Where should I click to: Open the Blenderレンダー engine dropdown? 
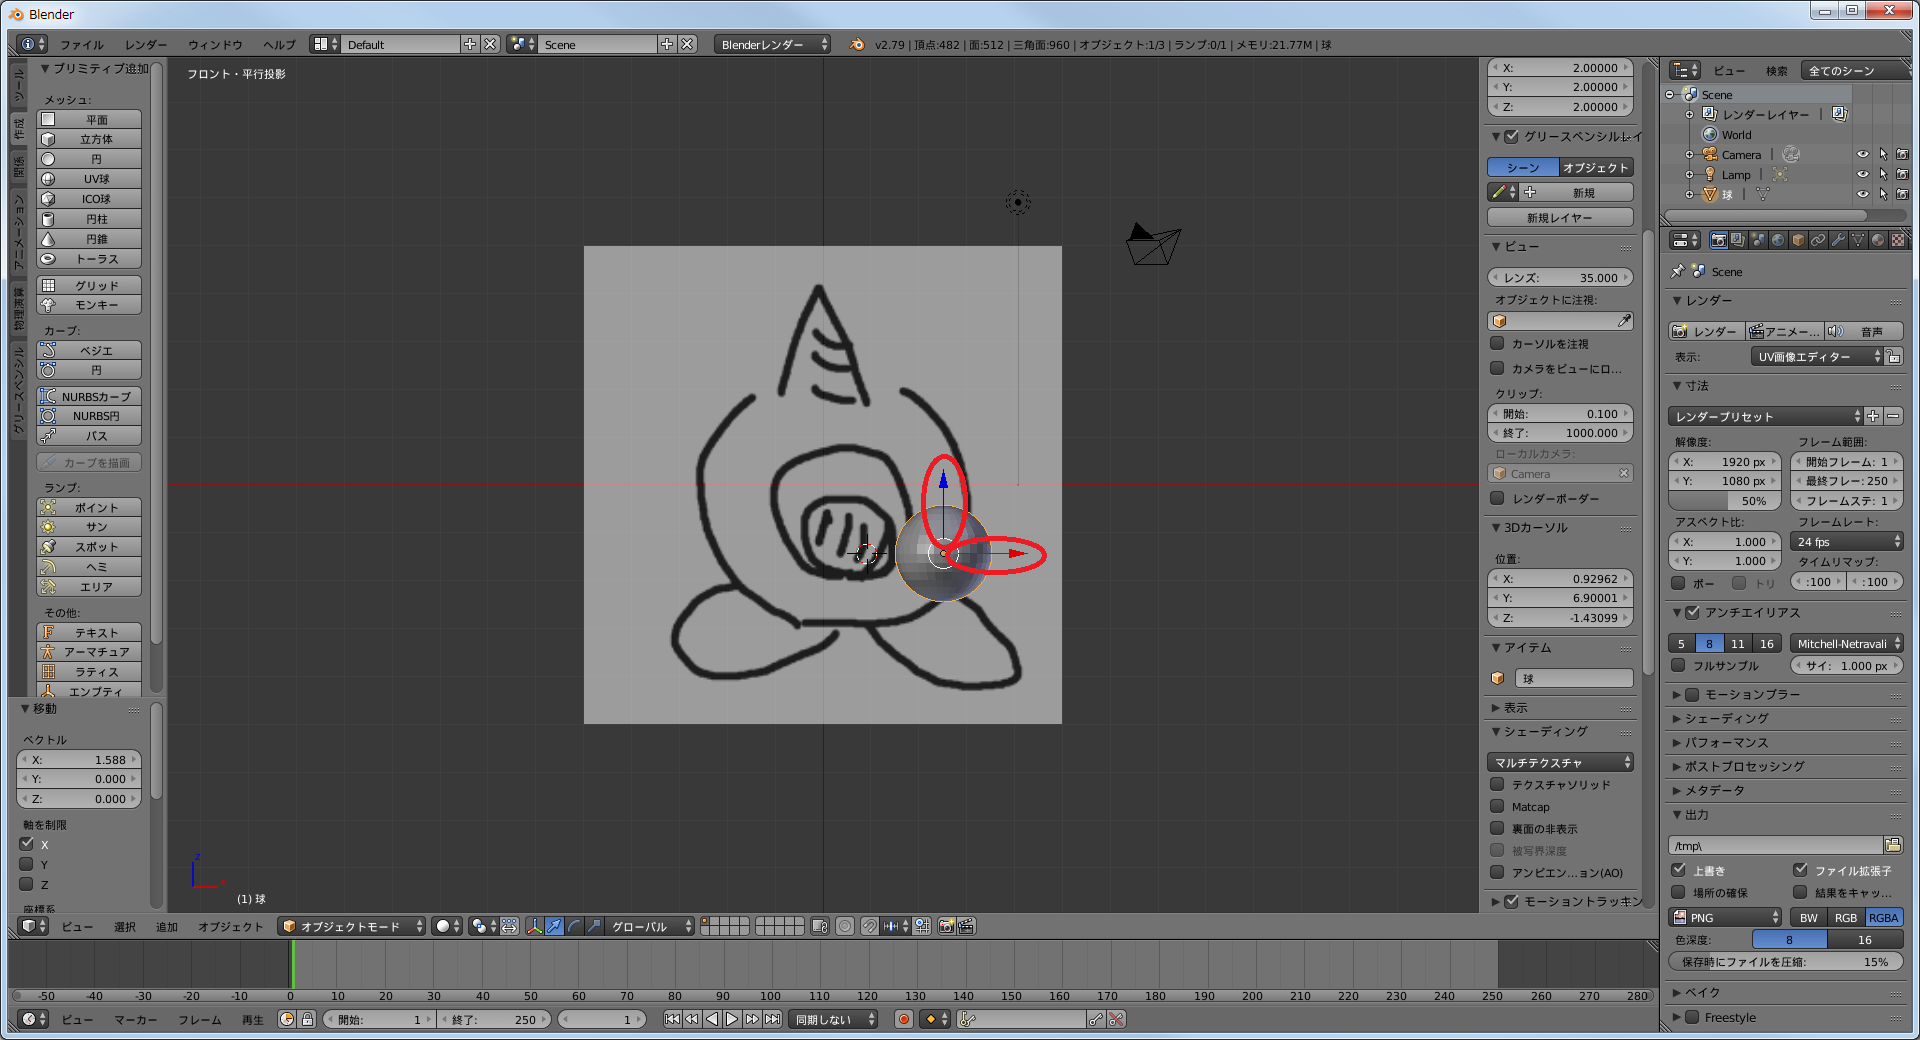click(x=773, y=44)
